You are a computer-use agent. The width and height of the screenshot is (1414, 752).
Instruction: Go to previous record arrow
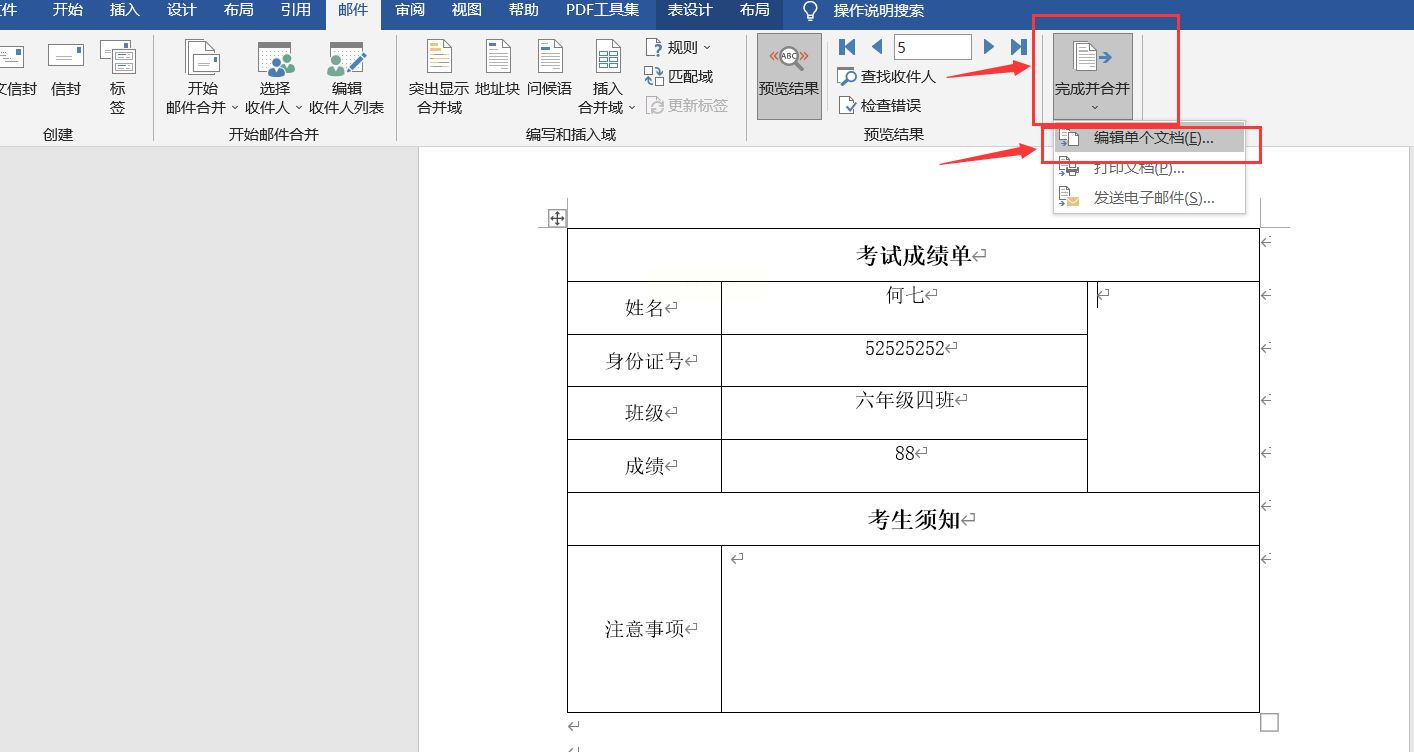coord(877,46)
